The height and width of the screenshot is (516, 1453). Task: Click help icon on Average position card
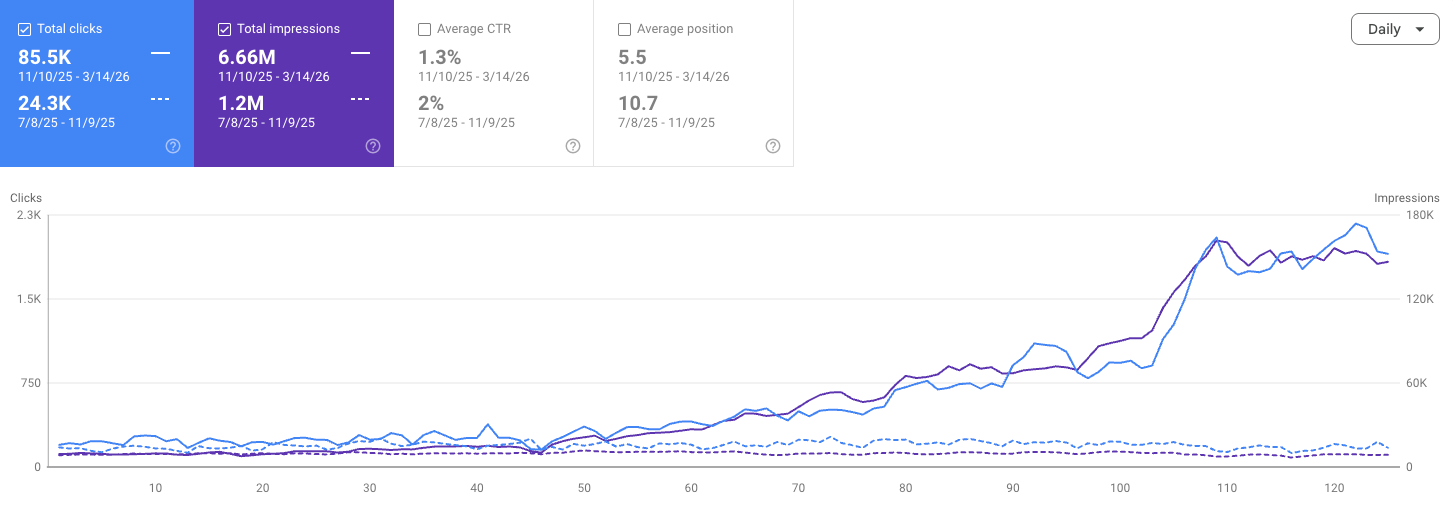click(773, 146)
